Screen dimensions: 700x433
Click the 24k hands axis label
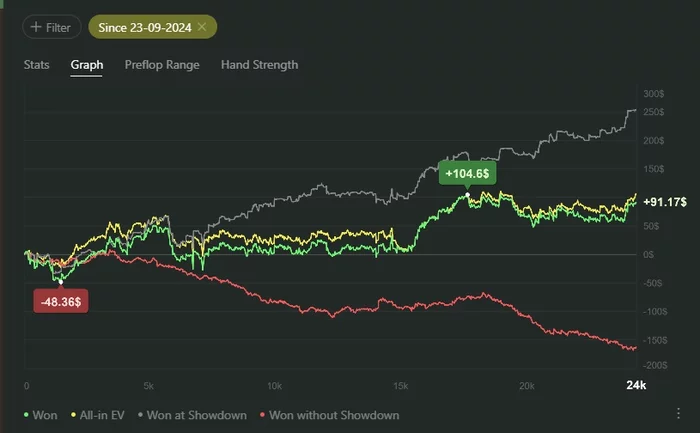coord(636,386)
